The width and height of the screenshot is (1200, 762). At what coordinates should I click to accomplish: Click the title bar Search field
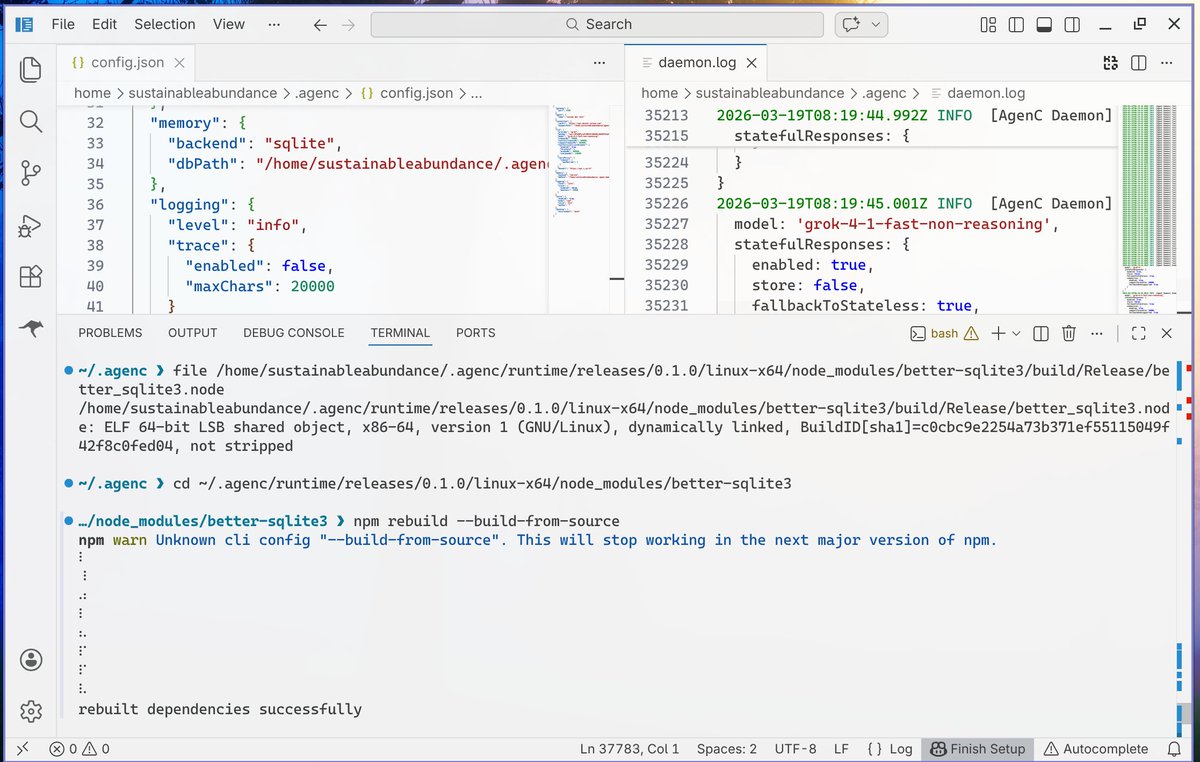click(x=597, y=25)
